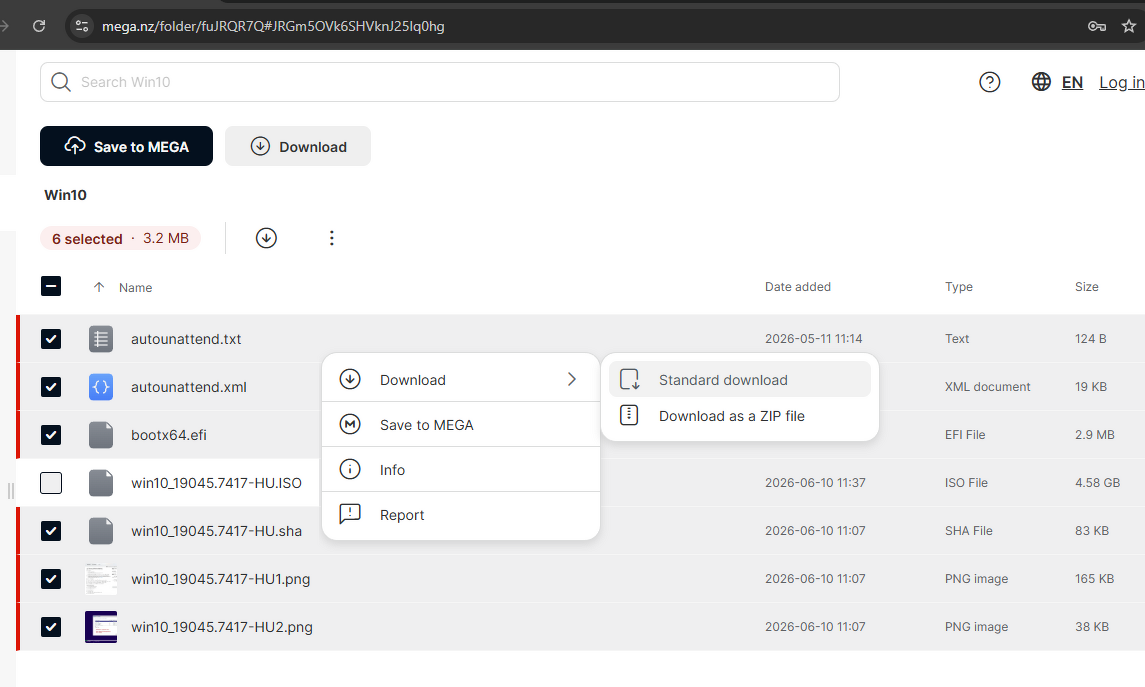Open EN language selector
Viewport: 1145px width, 687px height.
(x=1072, y=82)
